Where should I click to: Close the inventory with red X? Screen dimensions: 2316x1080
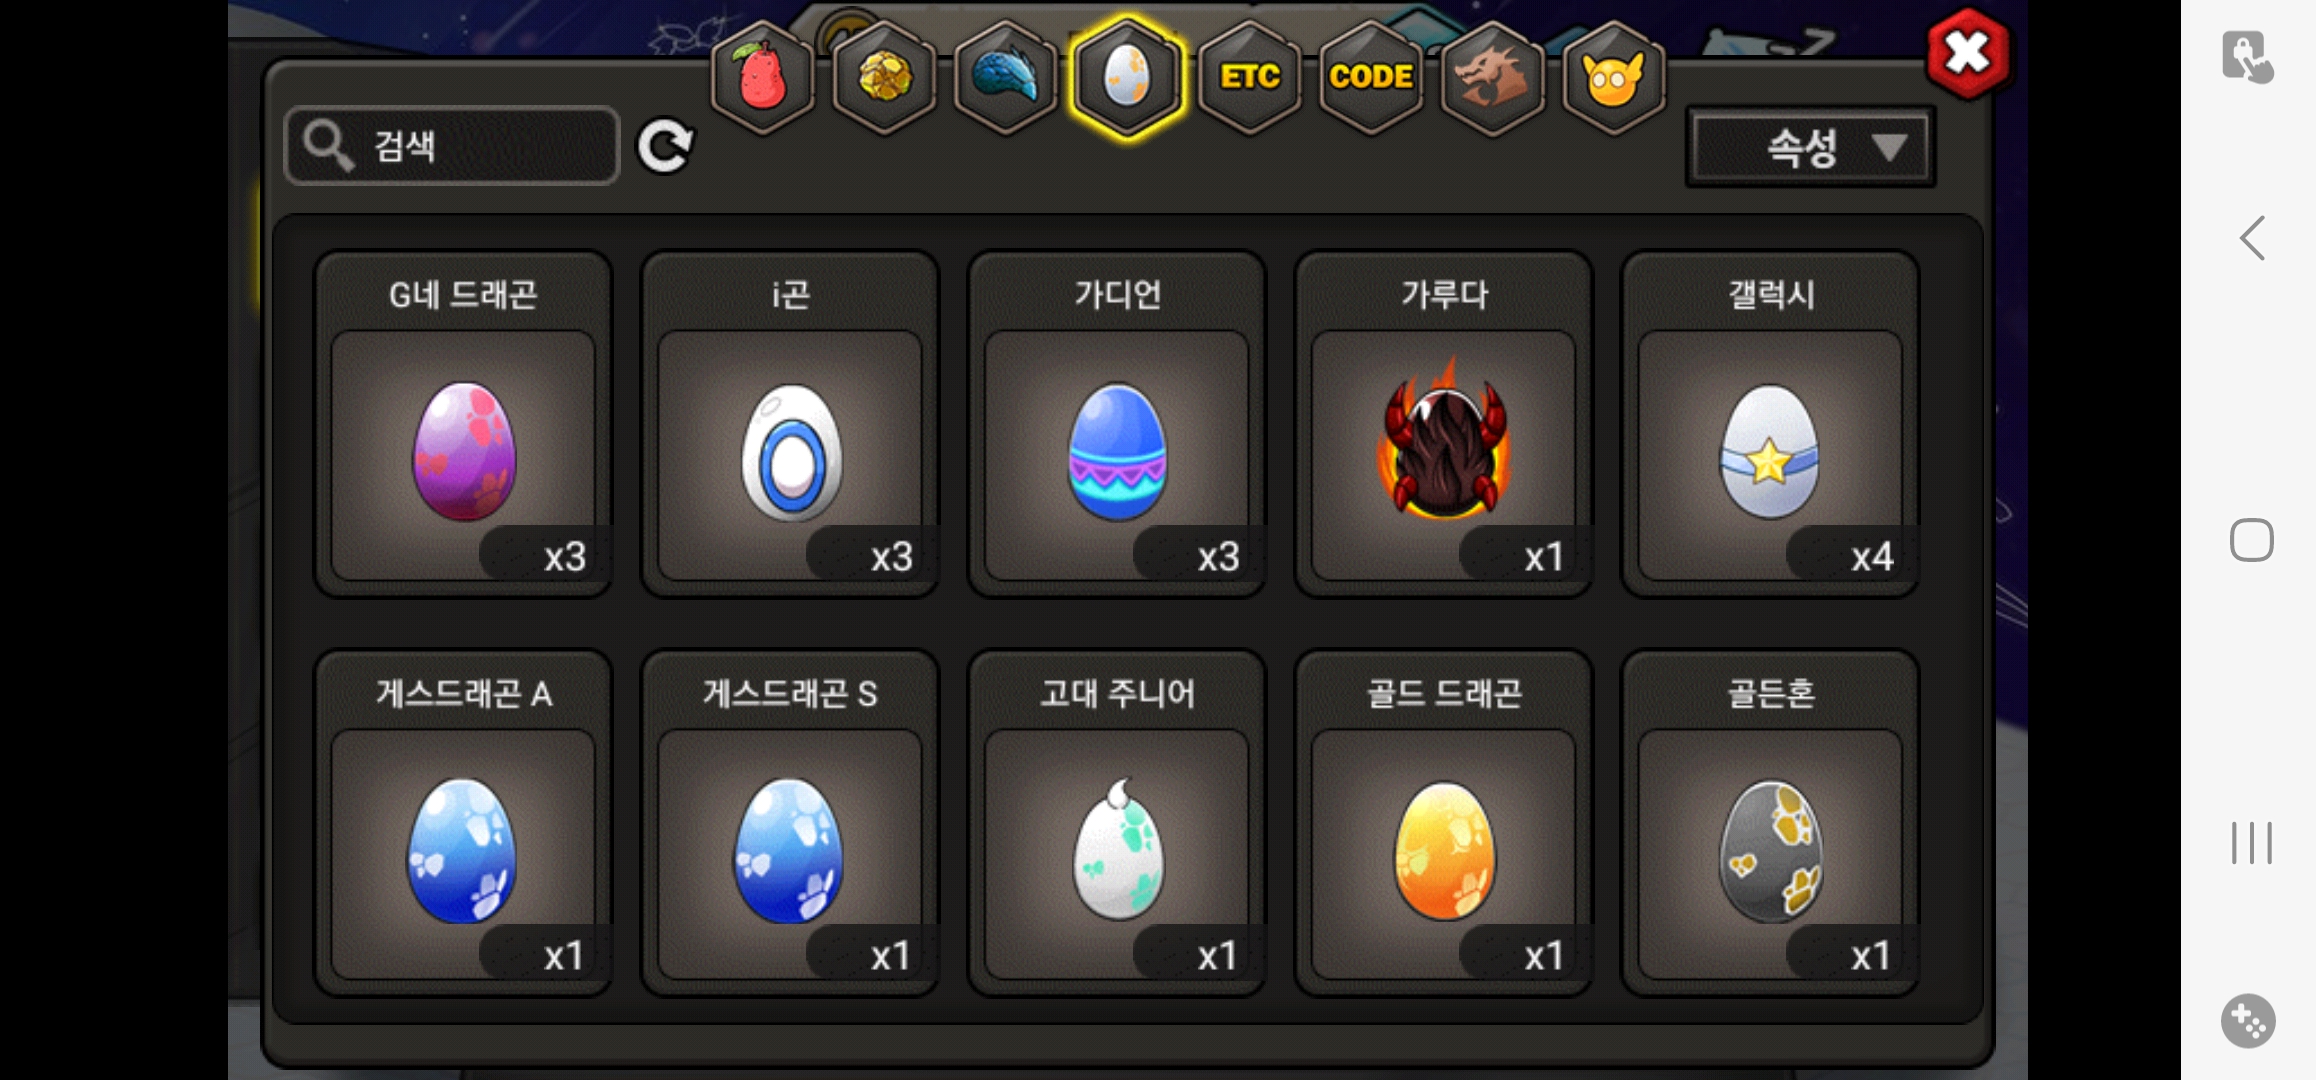(1967, 54)
